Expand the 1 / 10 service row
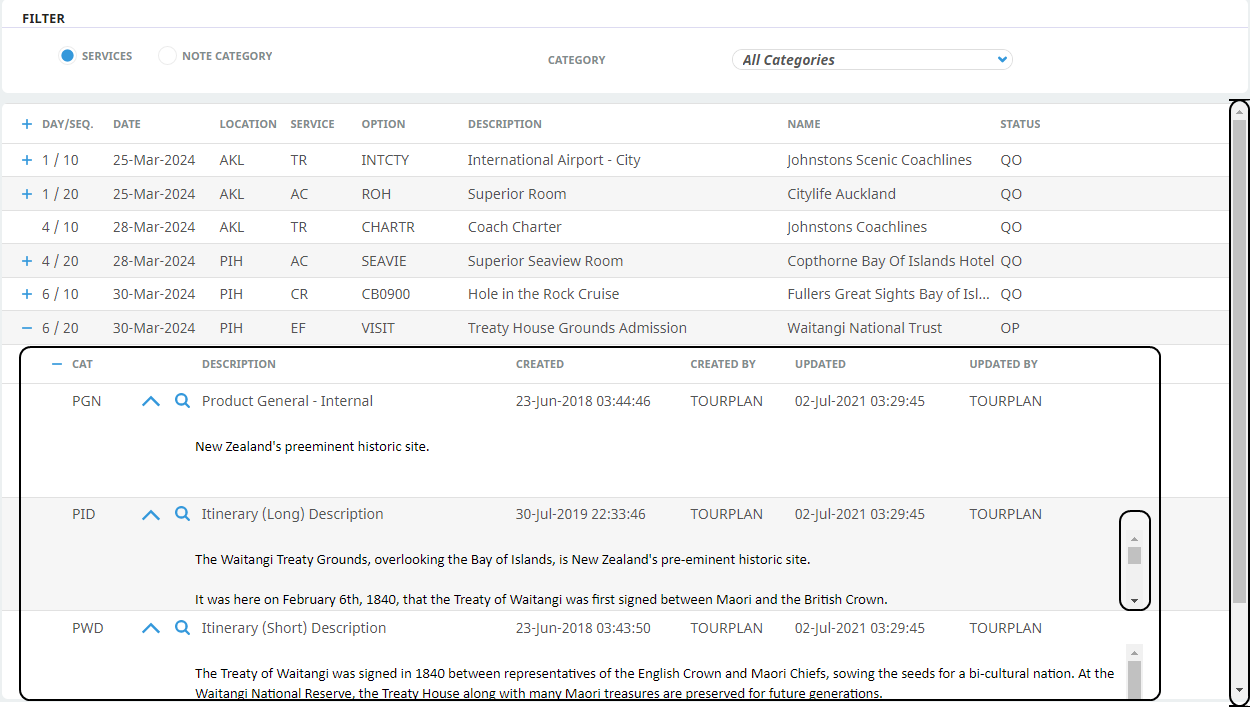 27,160
